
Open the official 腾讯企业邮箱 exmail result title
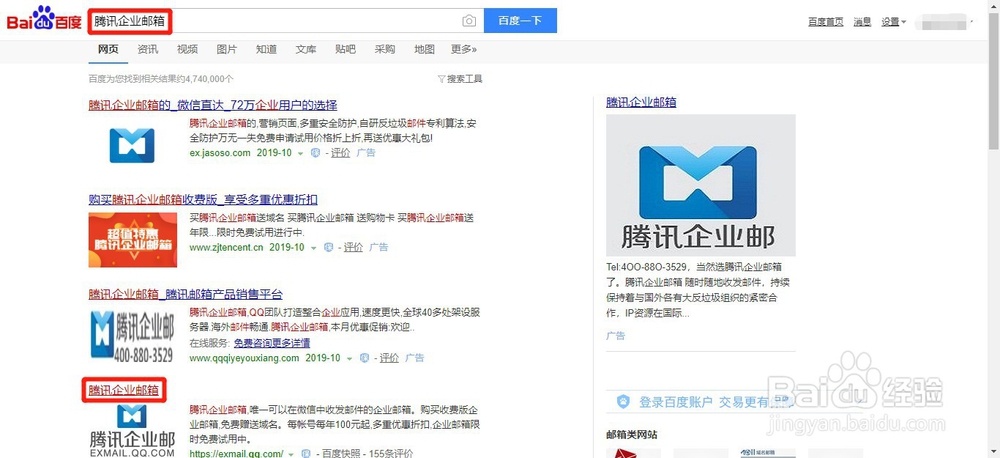click(x=124, y=390)
